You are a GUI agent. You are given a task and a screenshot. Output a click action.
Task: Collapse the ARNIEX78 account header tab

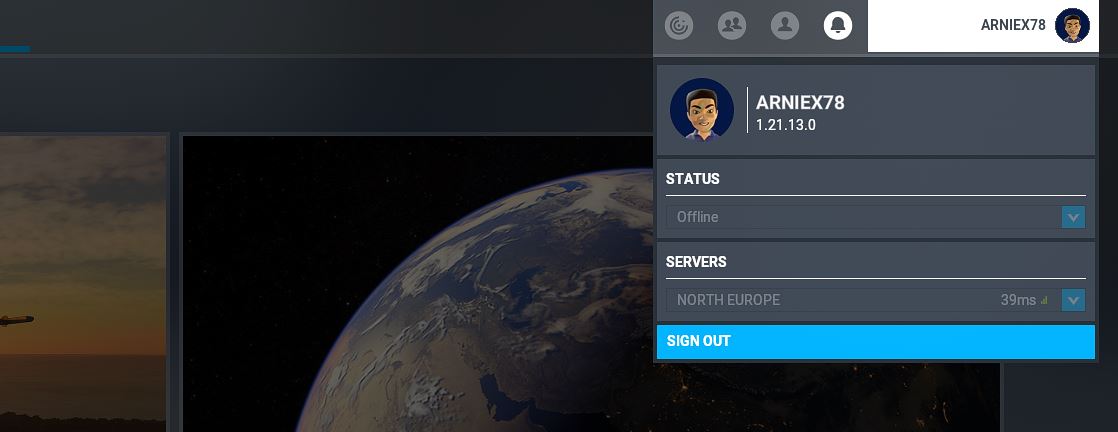[x=983, y=26]
